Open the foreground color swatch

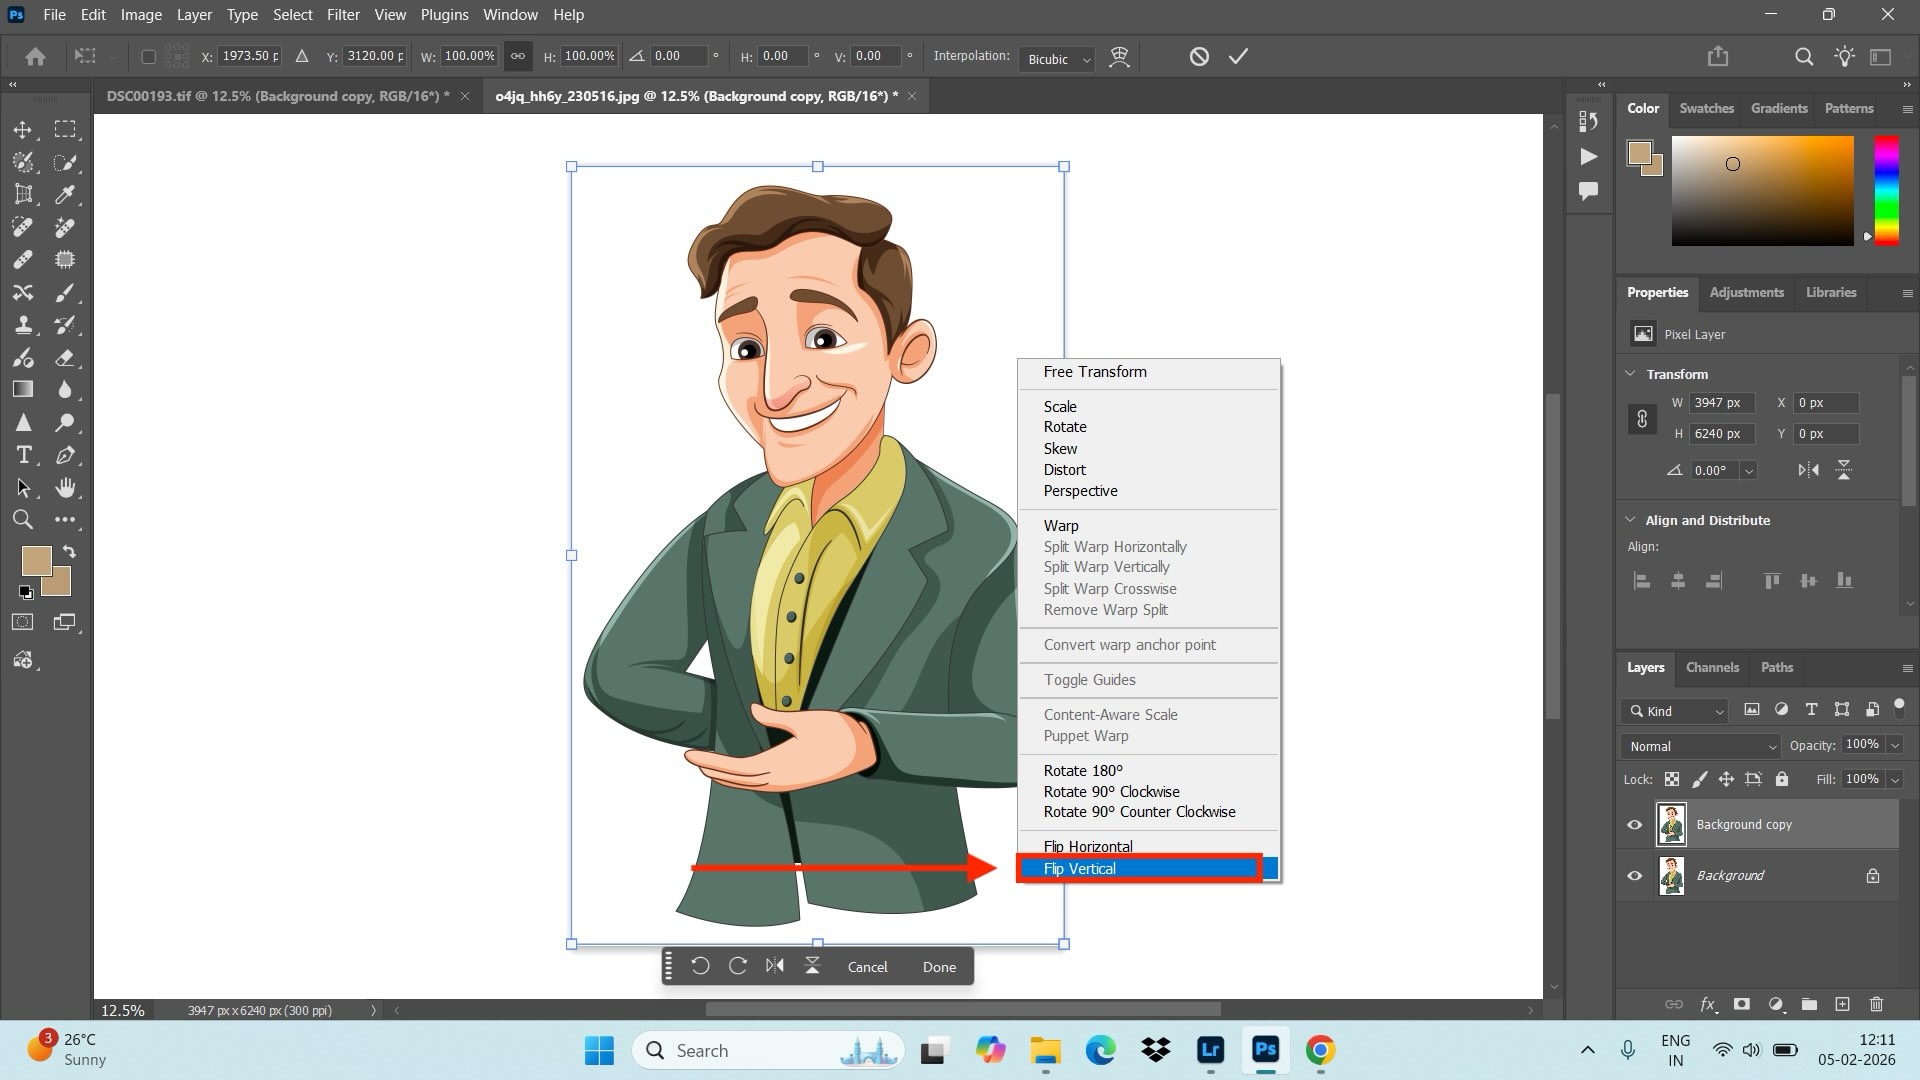pos(38,563)
